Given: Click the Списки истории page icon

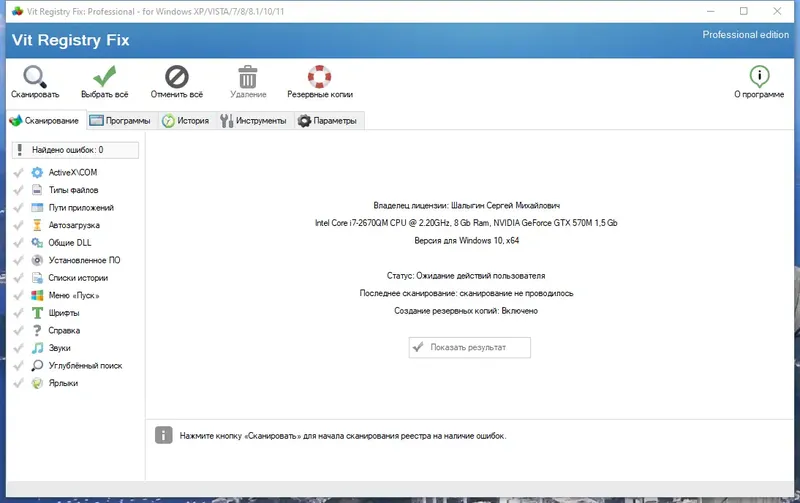Looking at the screenshot, I should coord(37,278).
